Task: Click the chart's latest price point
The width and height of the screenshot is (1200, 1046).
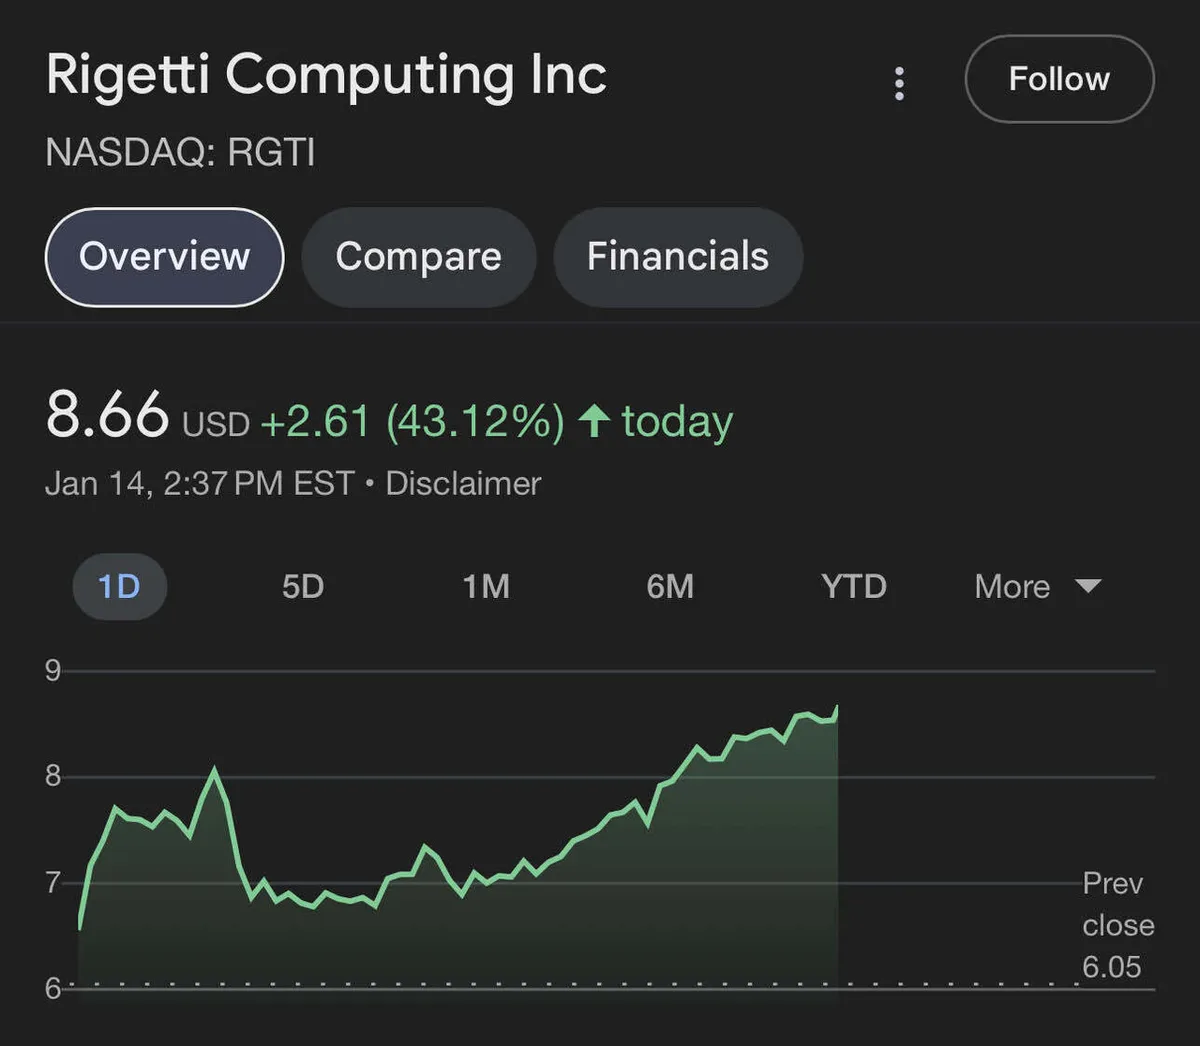Action: click(x=836, y=708)
